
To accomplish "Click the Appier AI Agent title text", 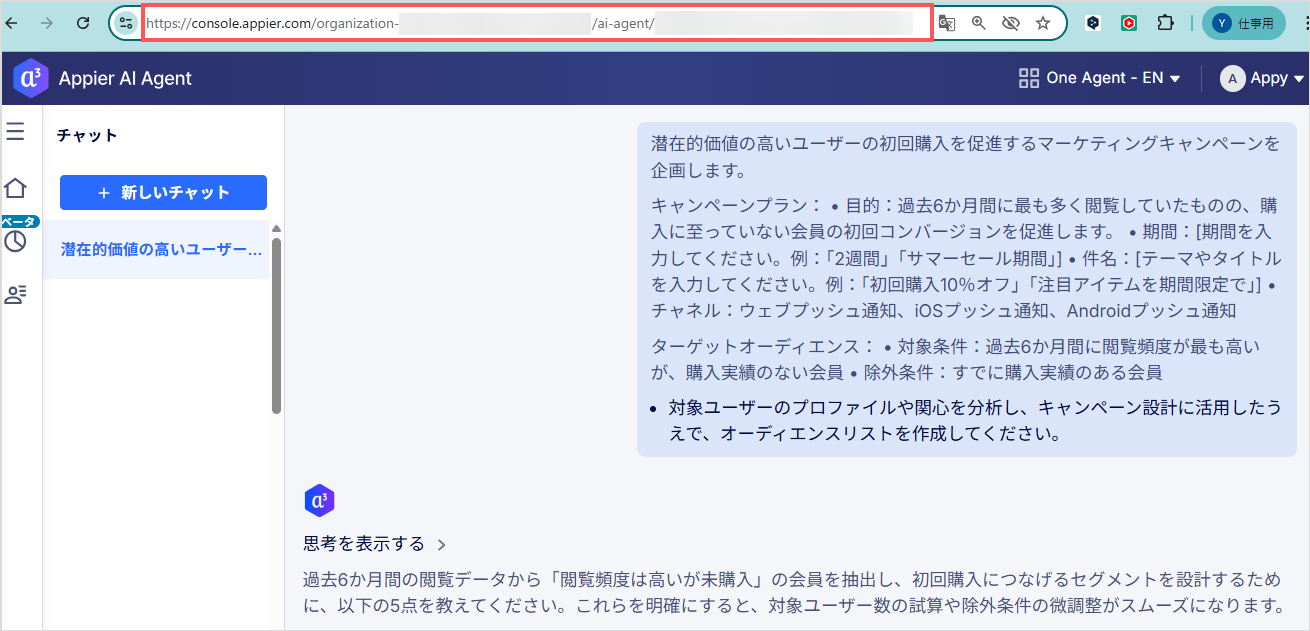I will tap(125, 78).
